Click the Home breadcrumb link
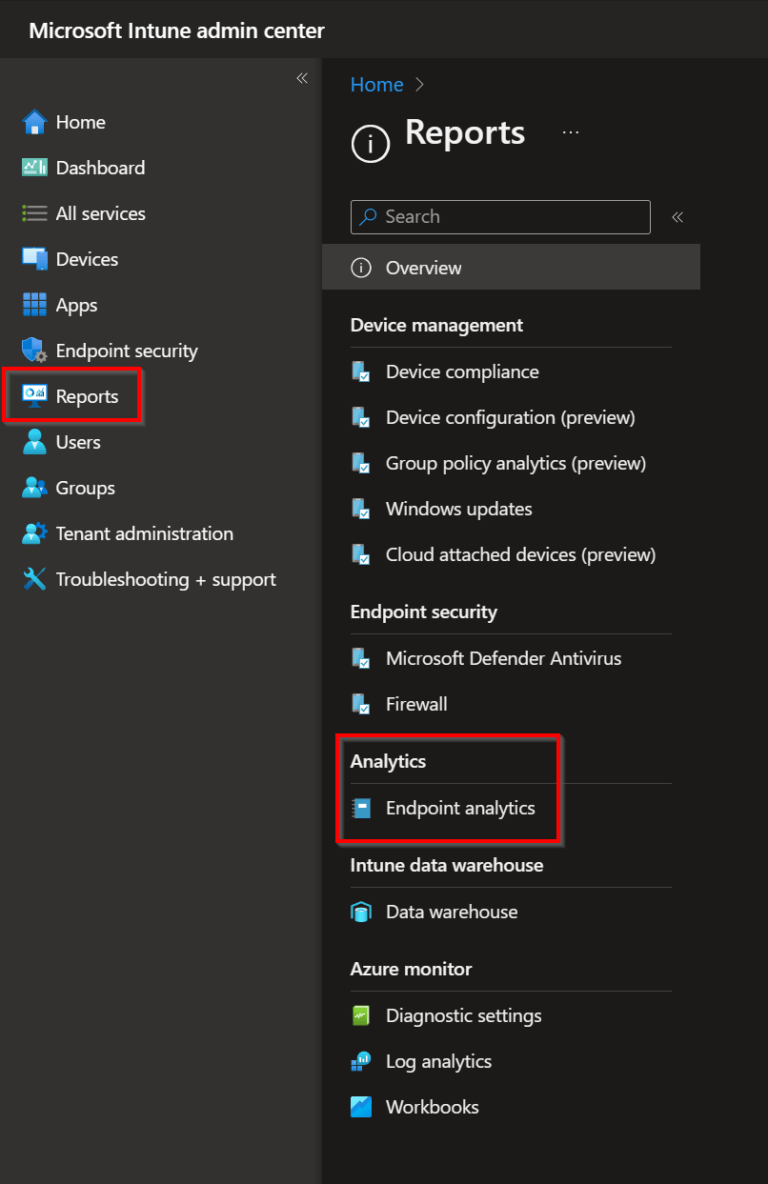 pos(376,85)
